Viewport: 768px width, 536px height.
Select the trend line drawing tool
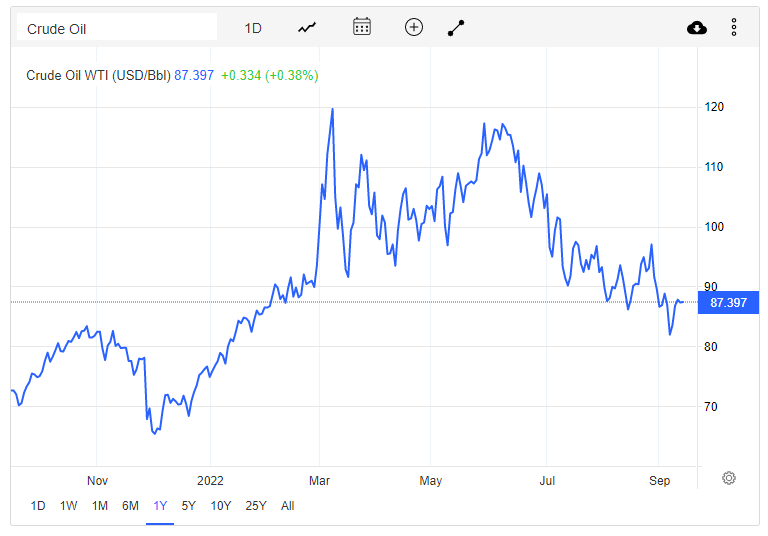click(456, 28)
